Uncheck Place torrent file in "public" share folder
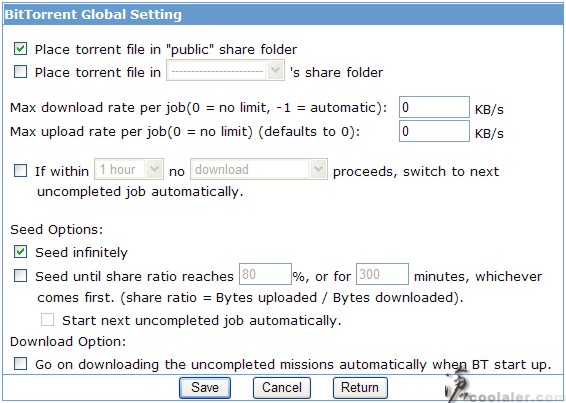The image size is (566, 403). coord(20,48)
